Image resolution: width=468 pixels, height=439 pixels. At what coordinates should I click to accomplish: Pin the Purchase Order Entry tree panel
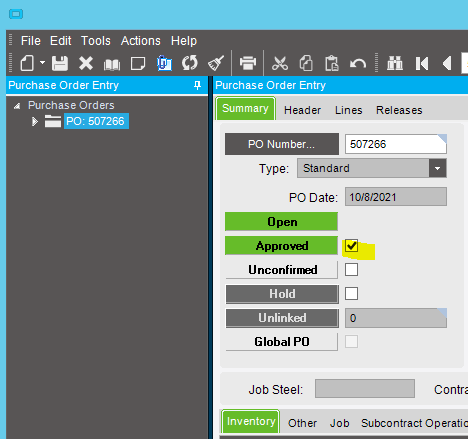point(197,85)
